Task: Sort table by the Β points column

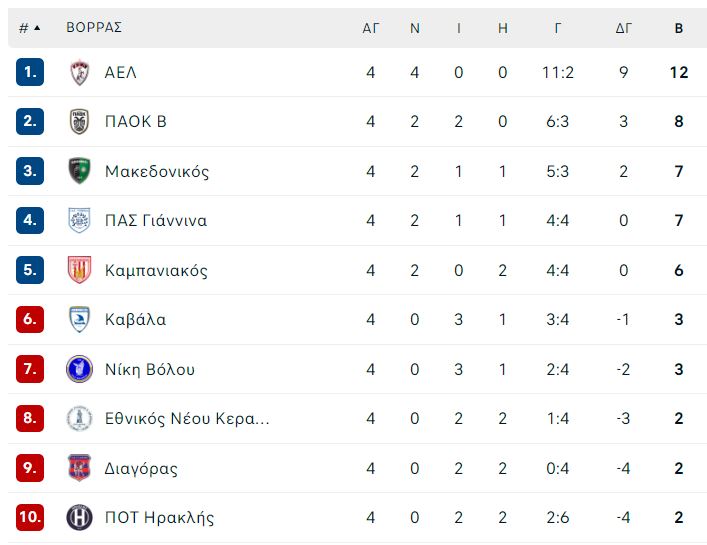Action: coord(679,28)
